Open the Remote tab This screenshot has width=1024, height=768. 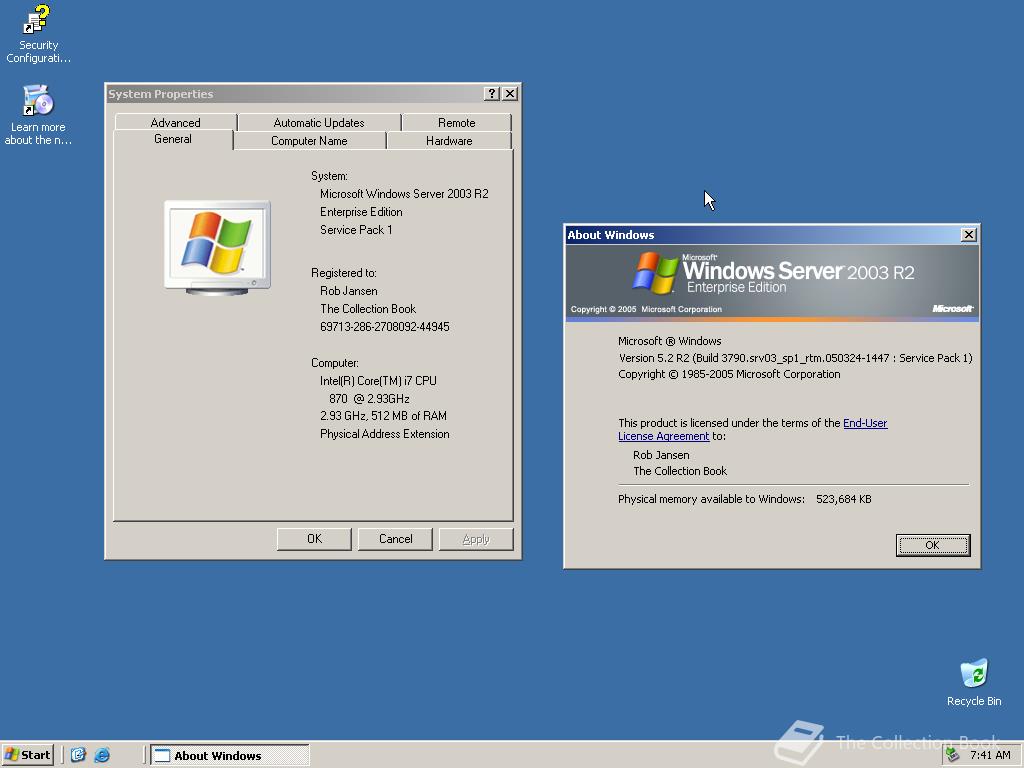[456, 123]
